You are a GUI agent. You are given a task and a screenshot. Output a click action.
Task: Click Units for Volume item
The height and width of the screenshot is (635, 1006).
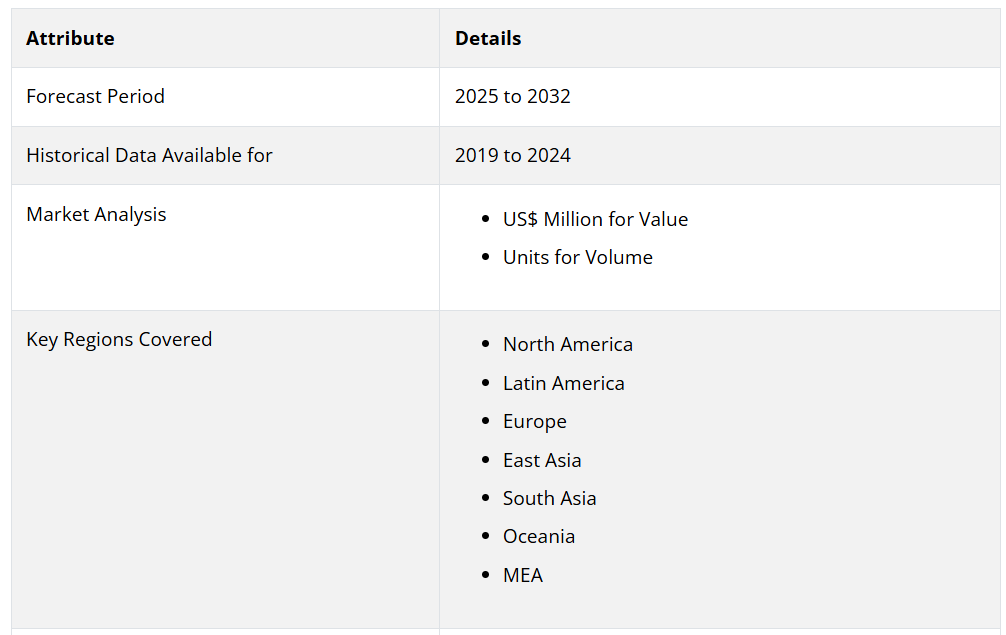(x=577, y=257)
